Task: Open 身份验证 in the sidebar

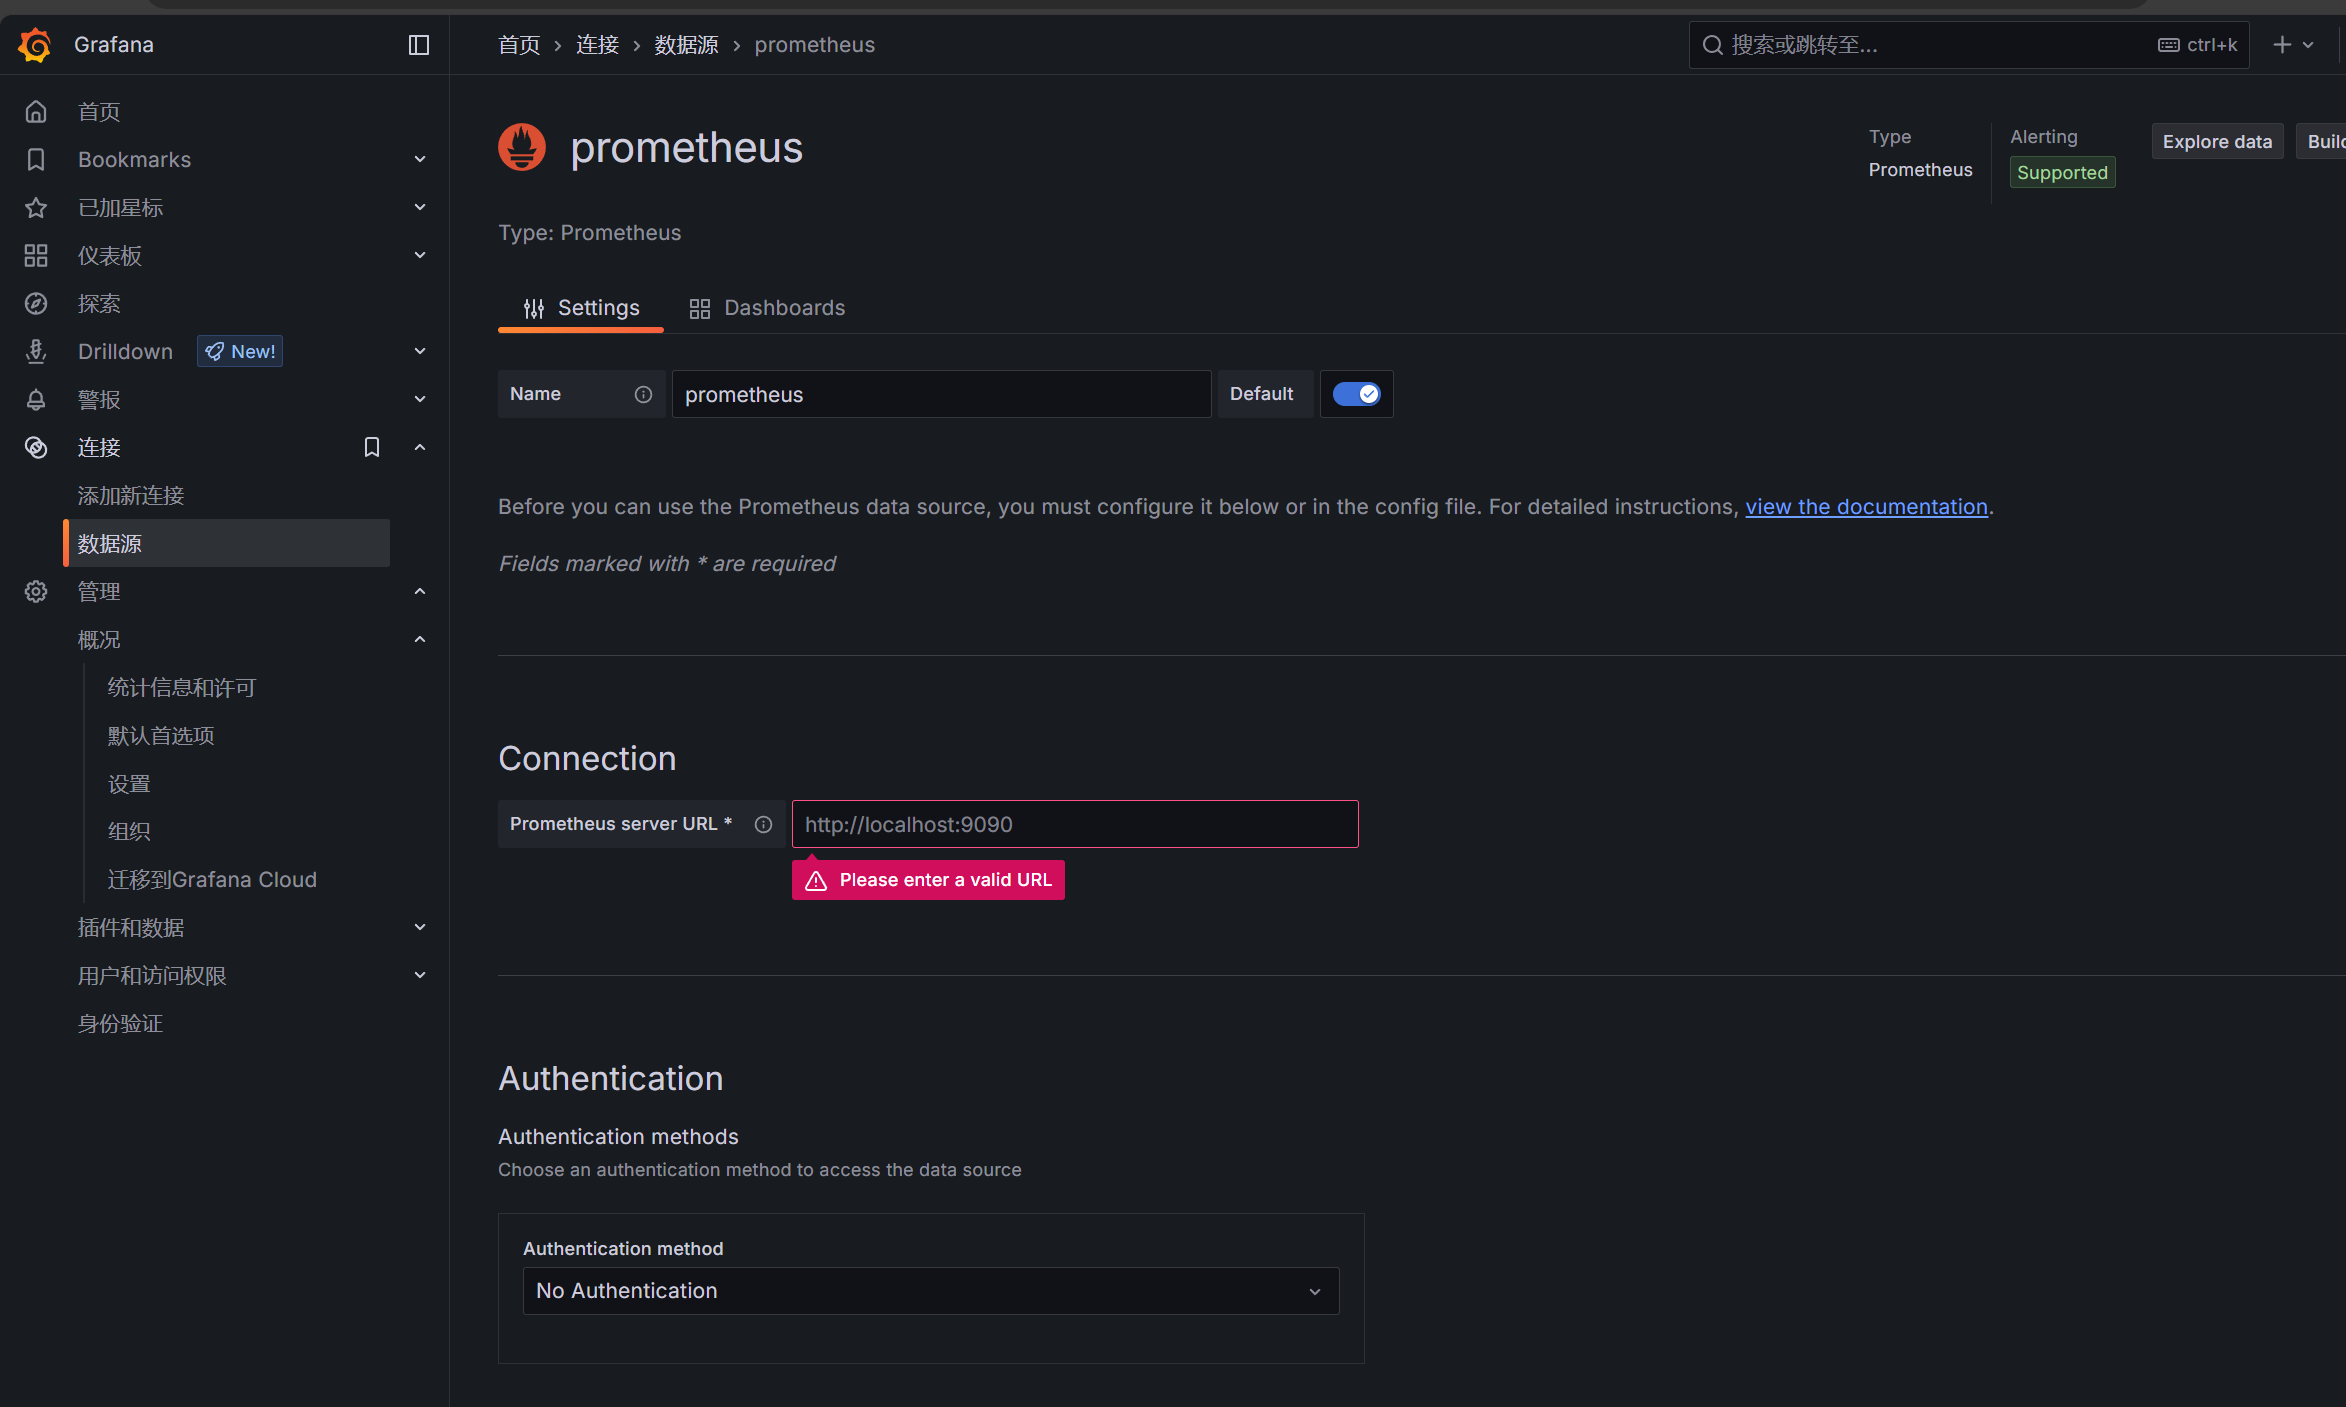Action: pos(120,1024)
